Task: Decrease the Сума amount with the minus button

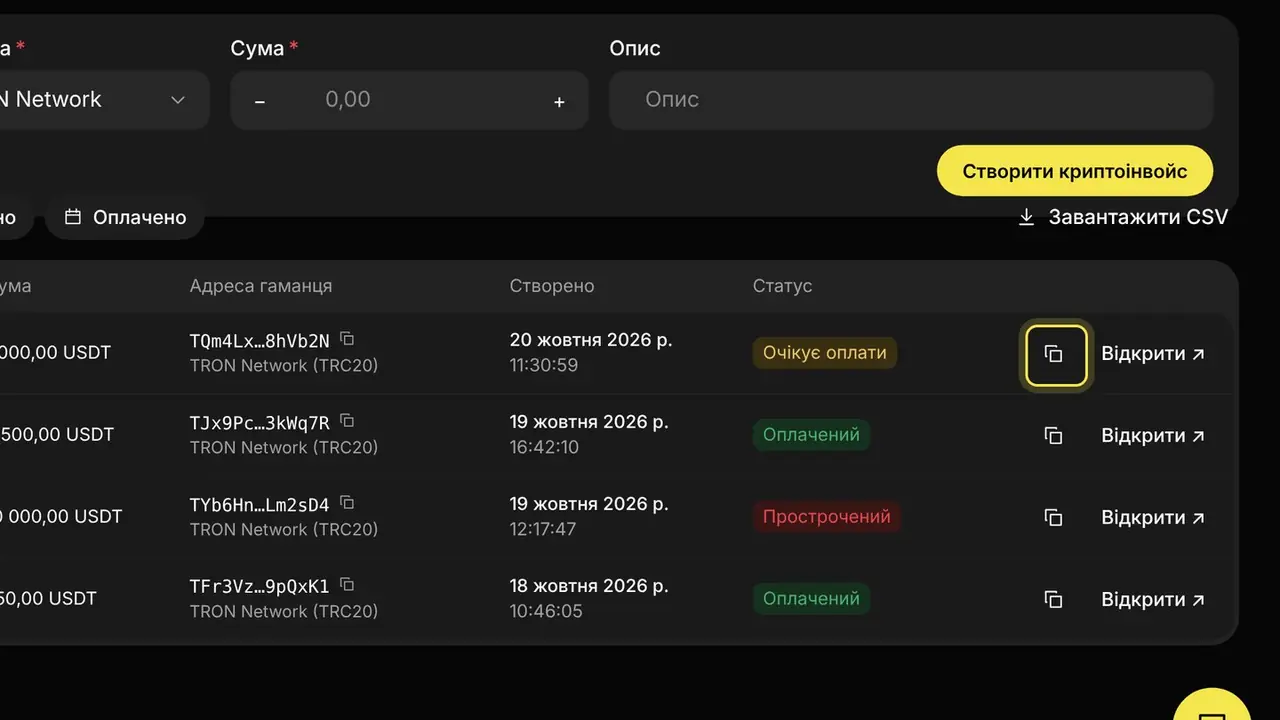Action: coord(260,101)
